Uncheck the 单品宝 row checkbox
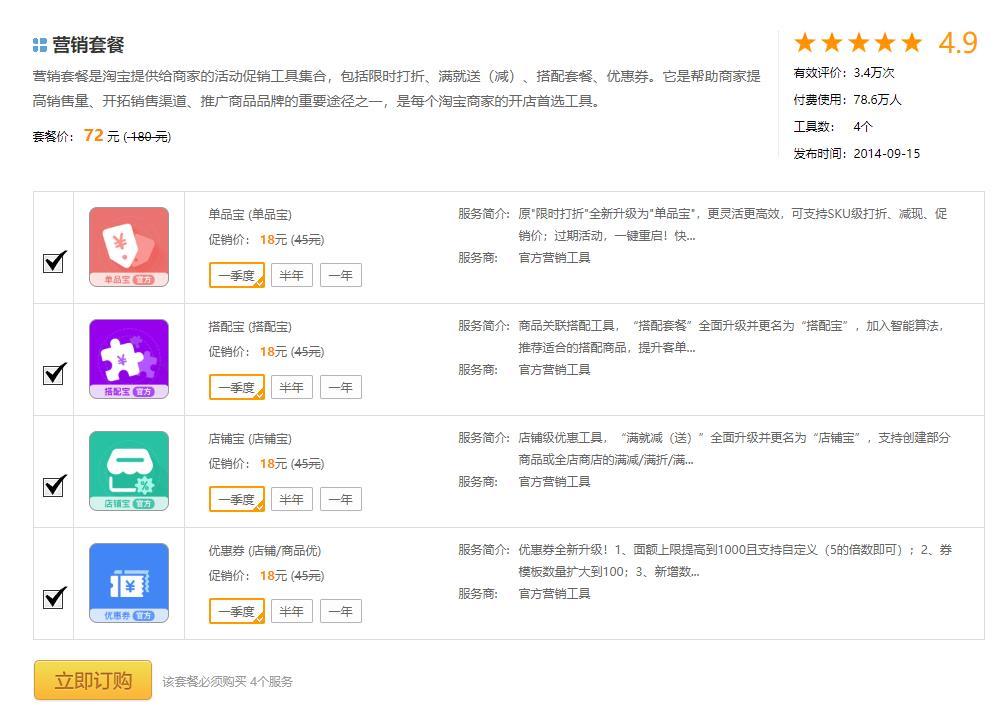Image resolution: width=1002 pixels, height=709 pixels. [x=54, y=261]
